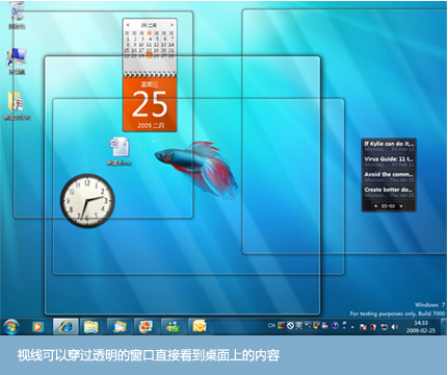Screen dimensions: 448x375
Task: Open the Recycle Bin desktop icon
Action: coord(16,15)
